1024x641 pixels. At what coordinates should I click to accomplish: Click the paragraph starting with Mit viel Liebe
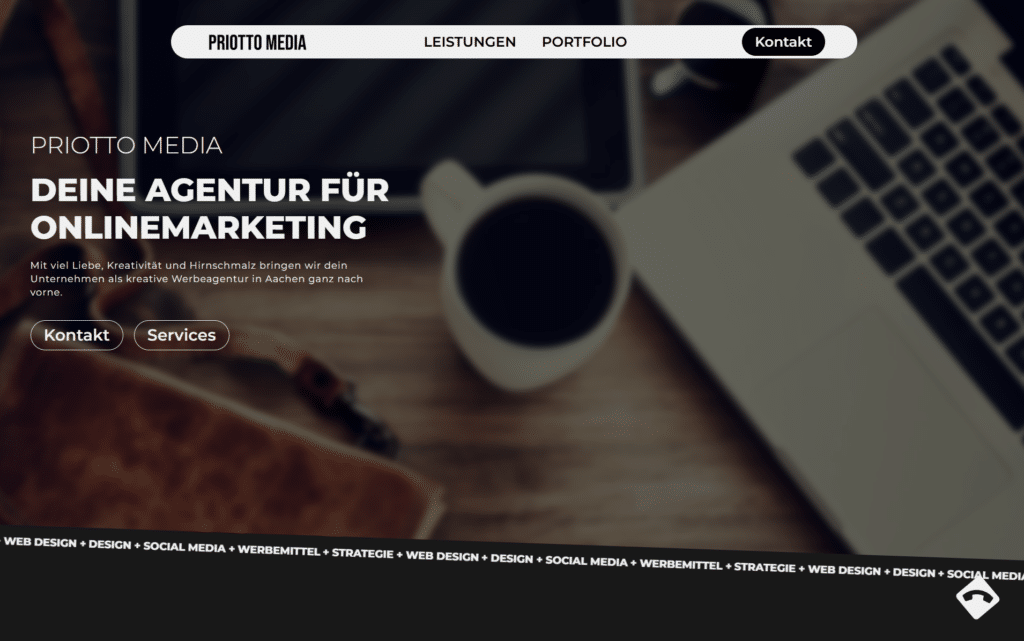(x=197, y=279)
